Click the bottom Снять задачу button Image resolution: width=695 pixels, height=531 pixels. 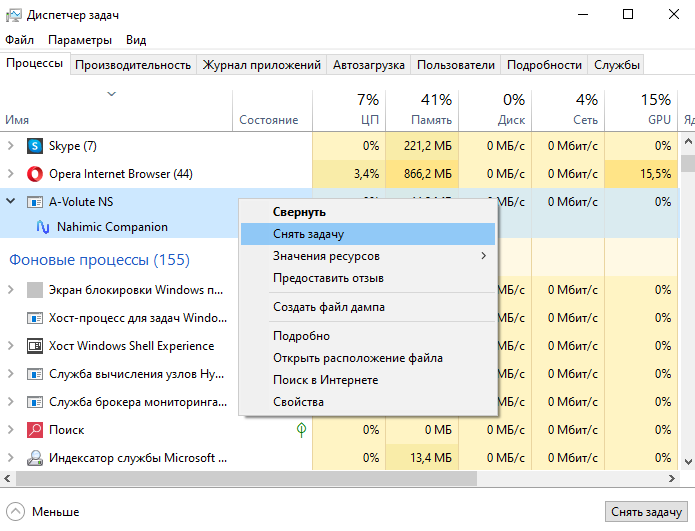(x=646, y=512)
